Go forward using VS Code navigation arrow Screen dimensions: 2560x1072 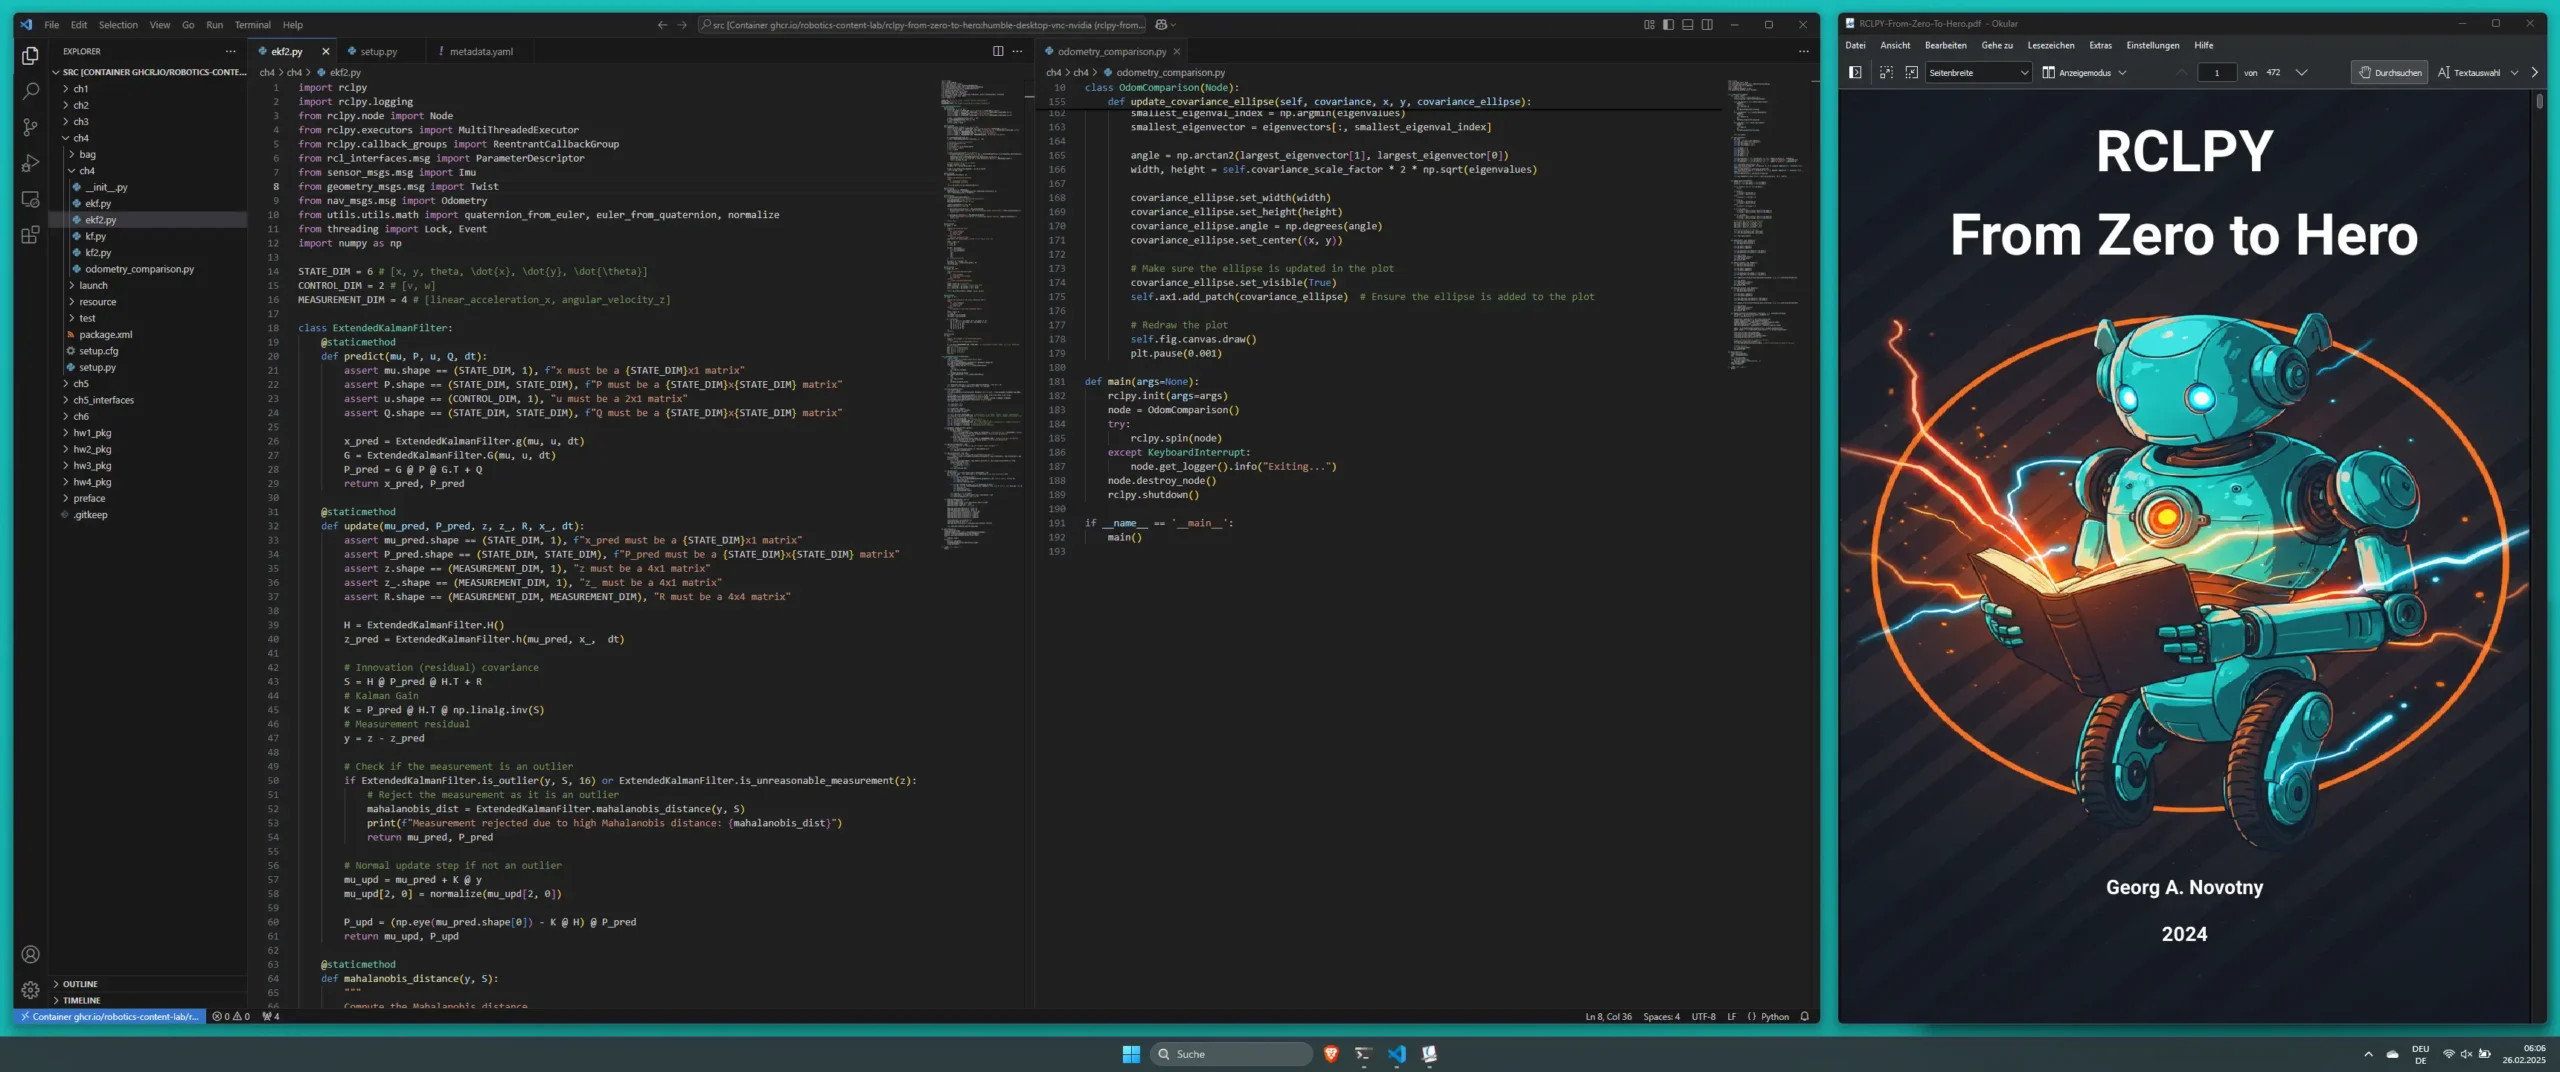pos(682,25)
